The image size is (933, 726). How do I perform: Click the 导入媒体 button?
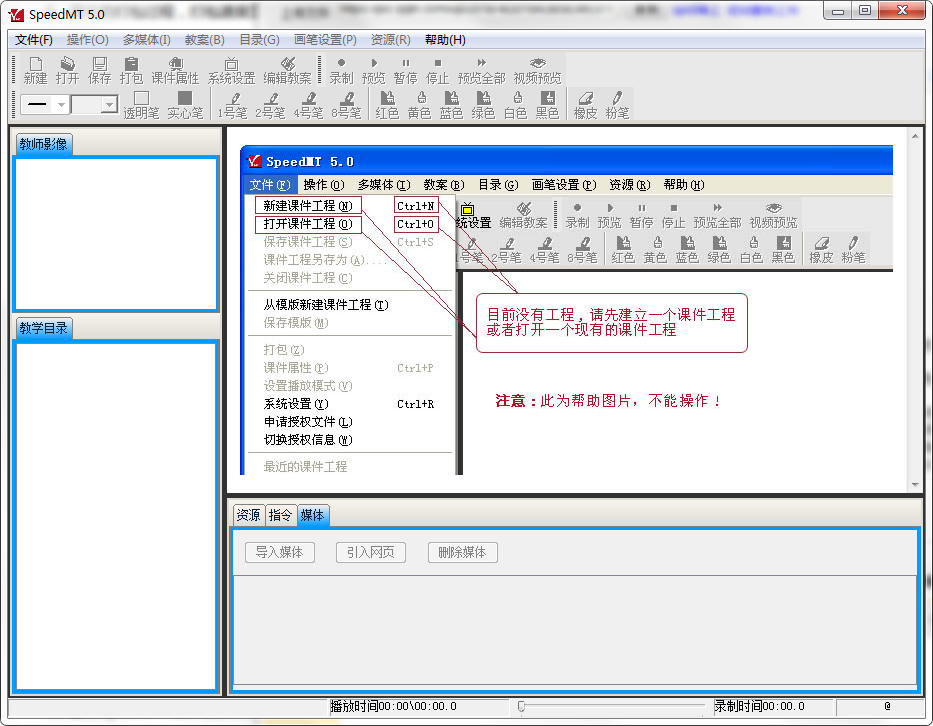[x=280, y=553]
